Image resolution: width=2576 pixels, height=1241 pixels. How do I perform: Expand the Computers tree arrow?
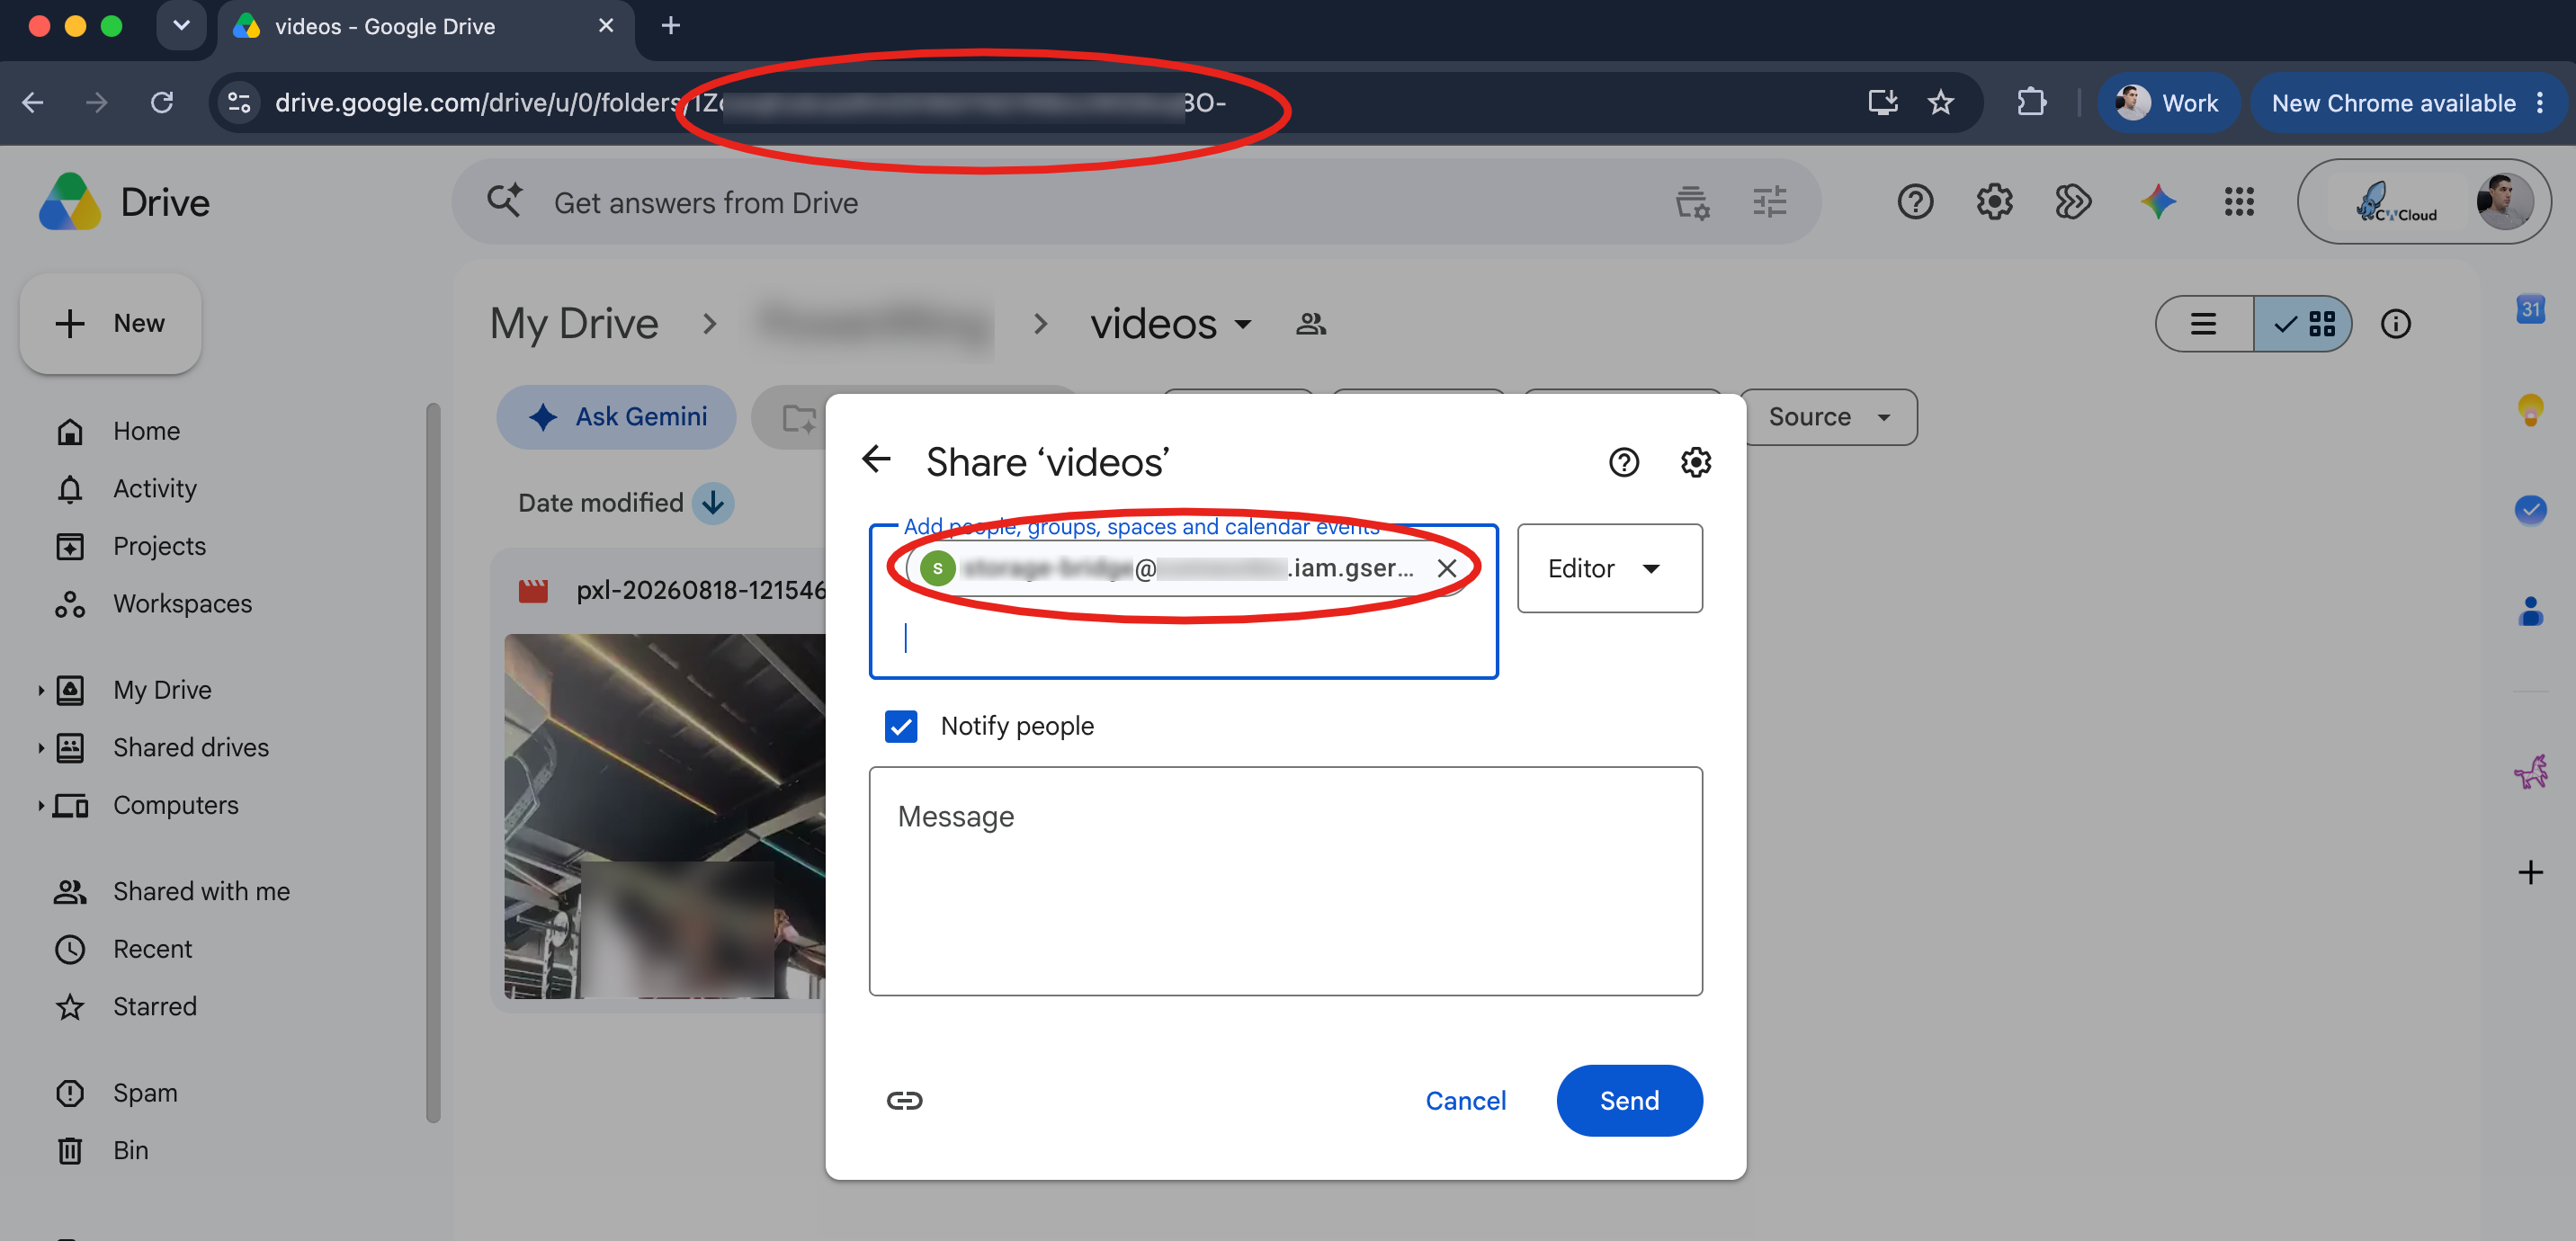[x=40, y=805]
